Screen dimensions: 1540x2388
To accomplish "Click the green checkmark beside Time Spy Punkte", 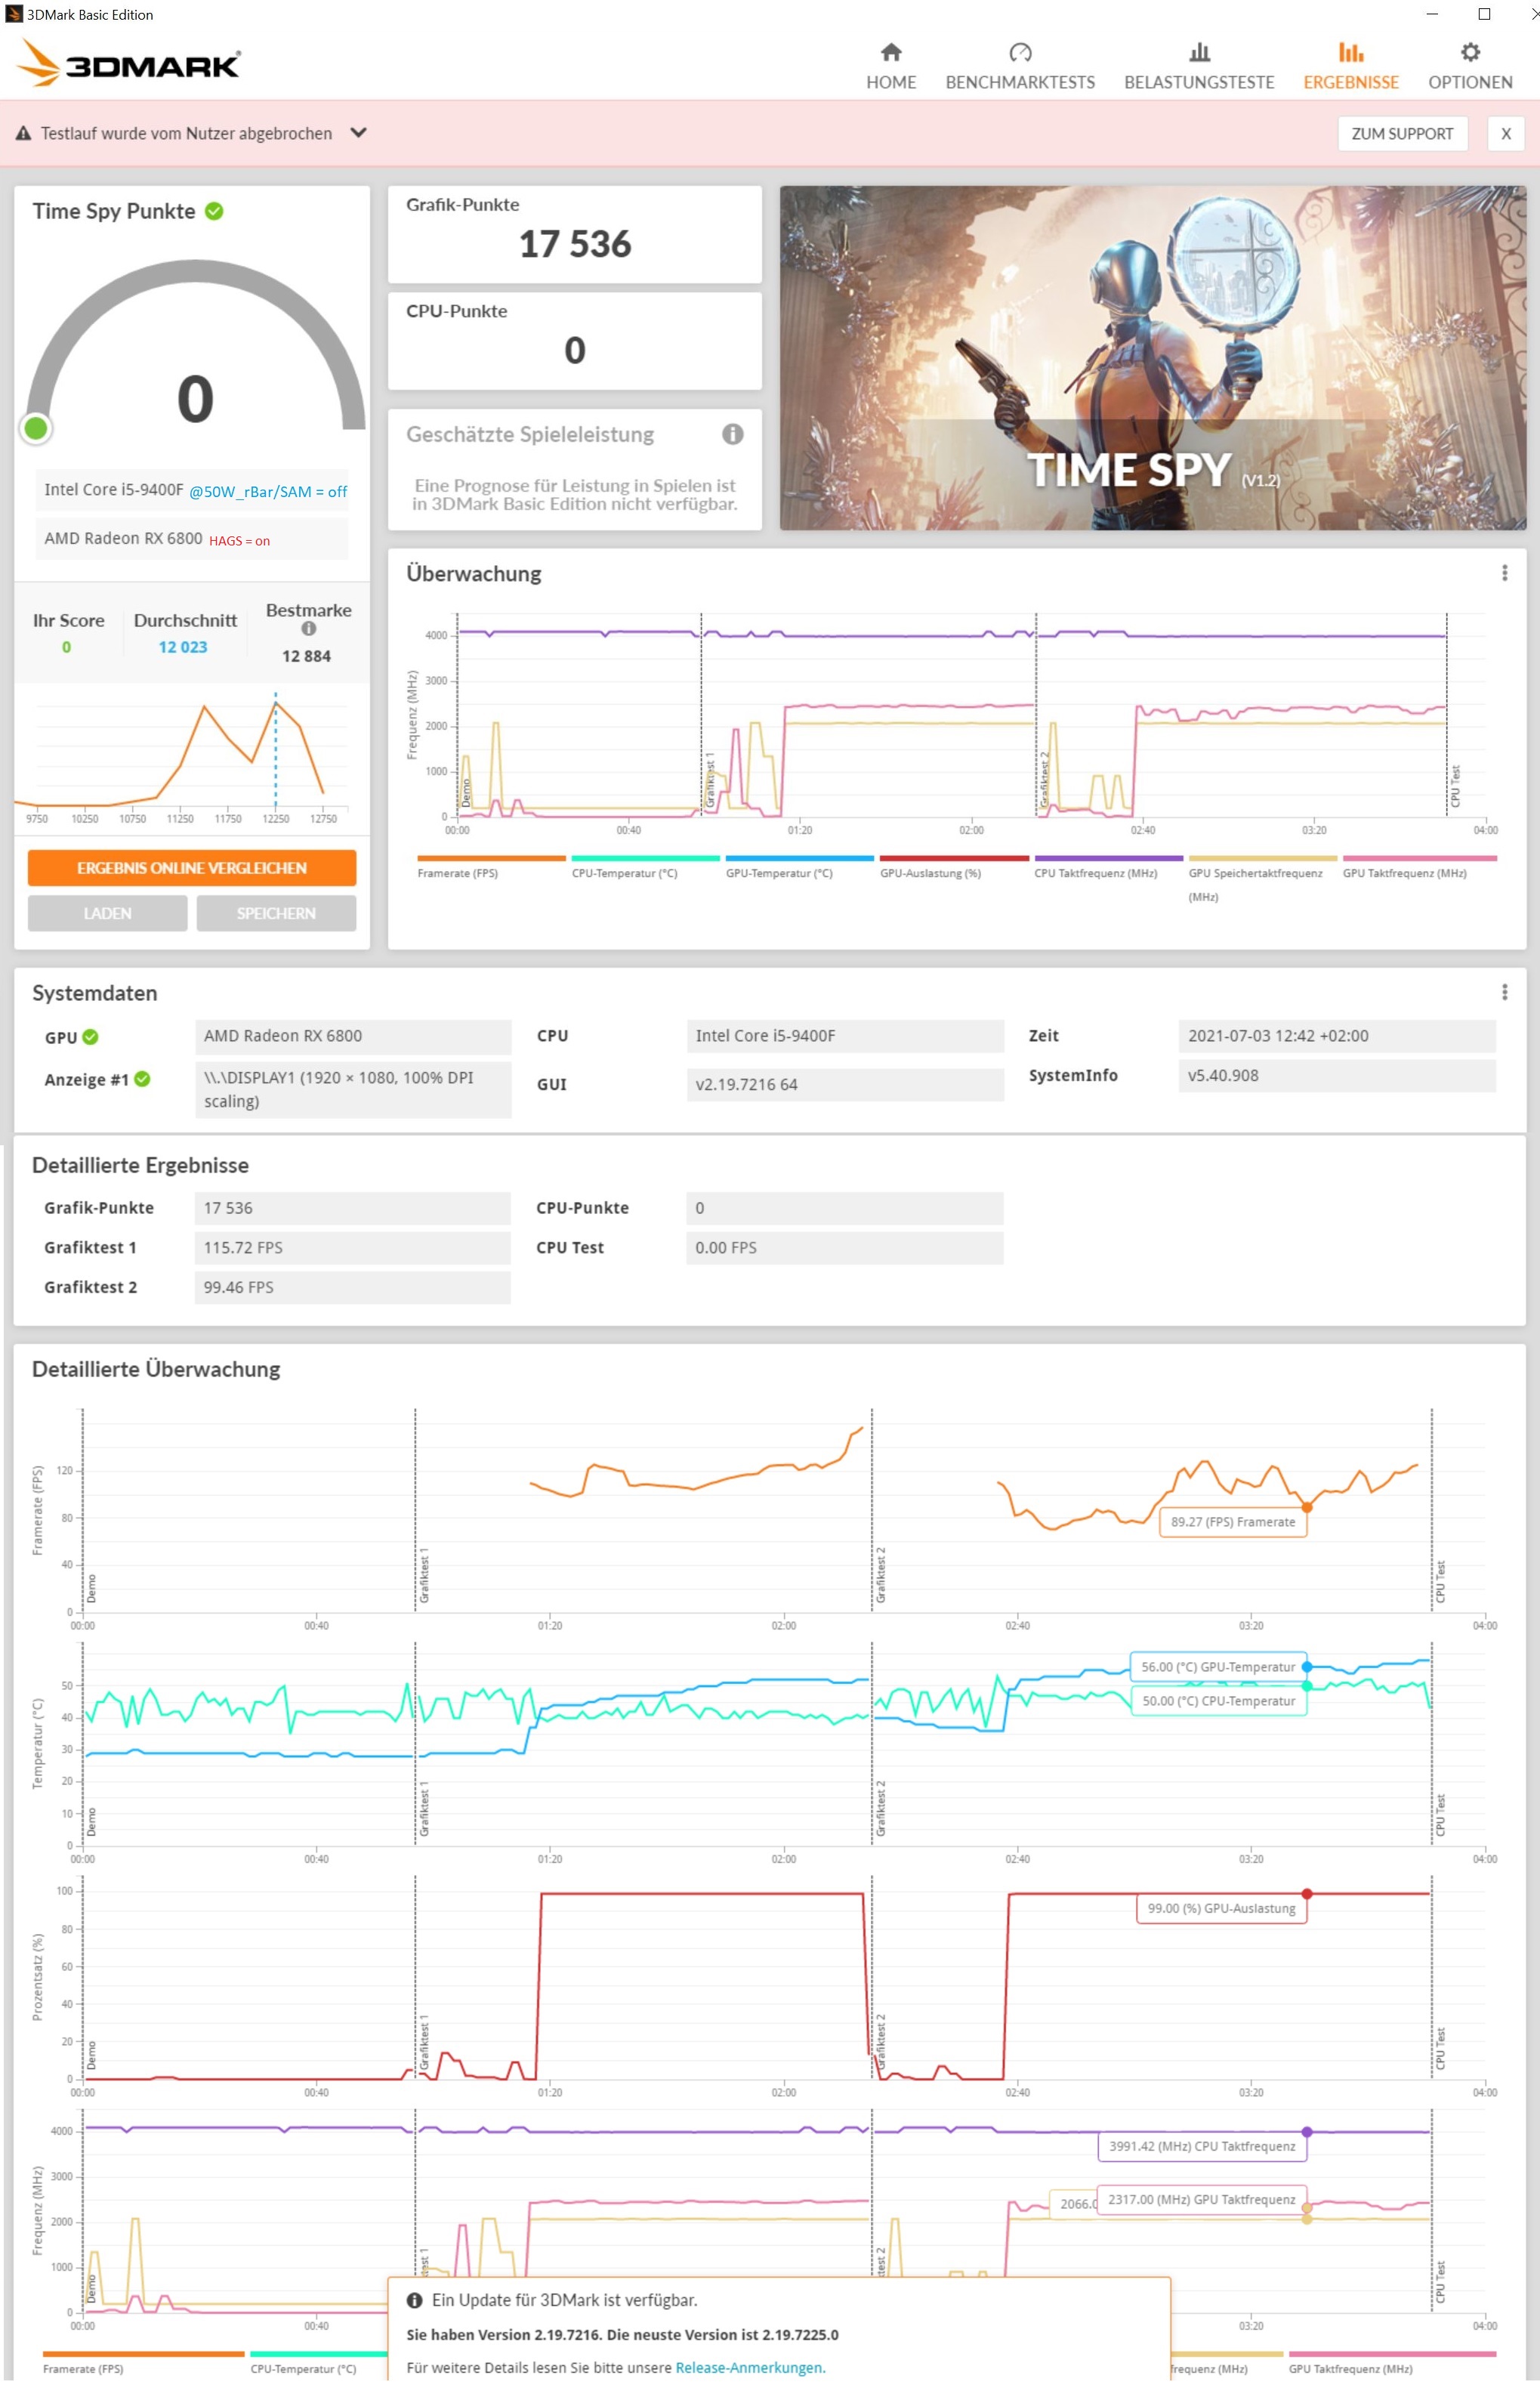I will click(214, 211).
